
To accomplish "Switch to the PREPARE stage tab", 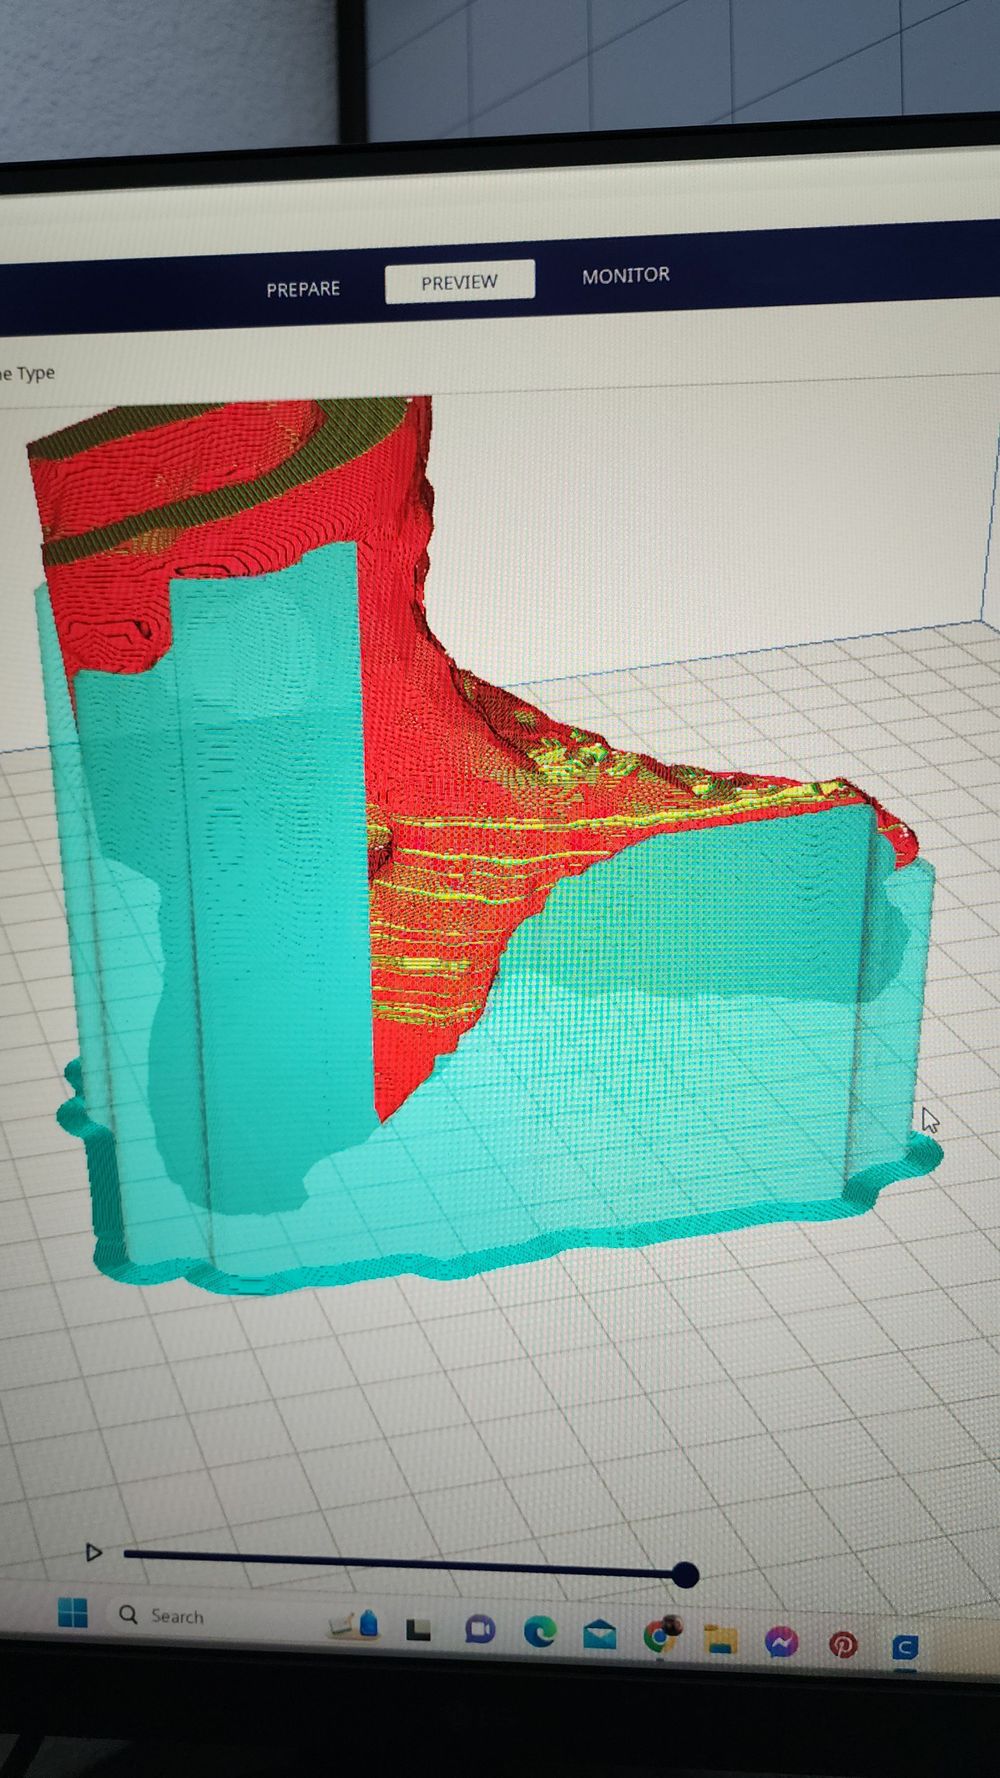I will pyautogui.click(x=303, y=289).
